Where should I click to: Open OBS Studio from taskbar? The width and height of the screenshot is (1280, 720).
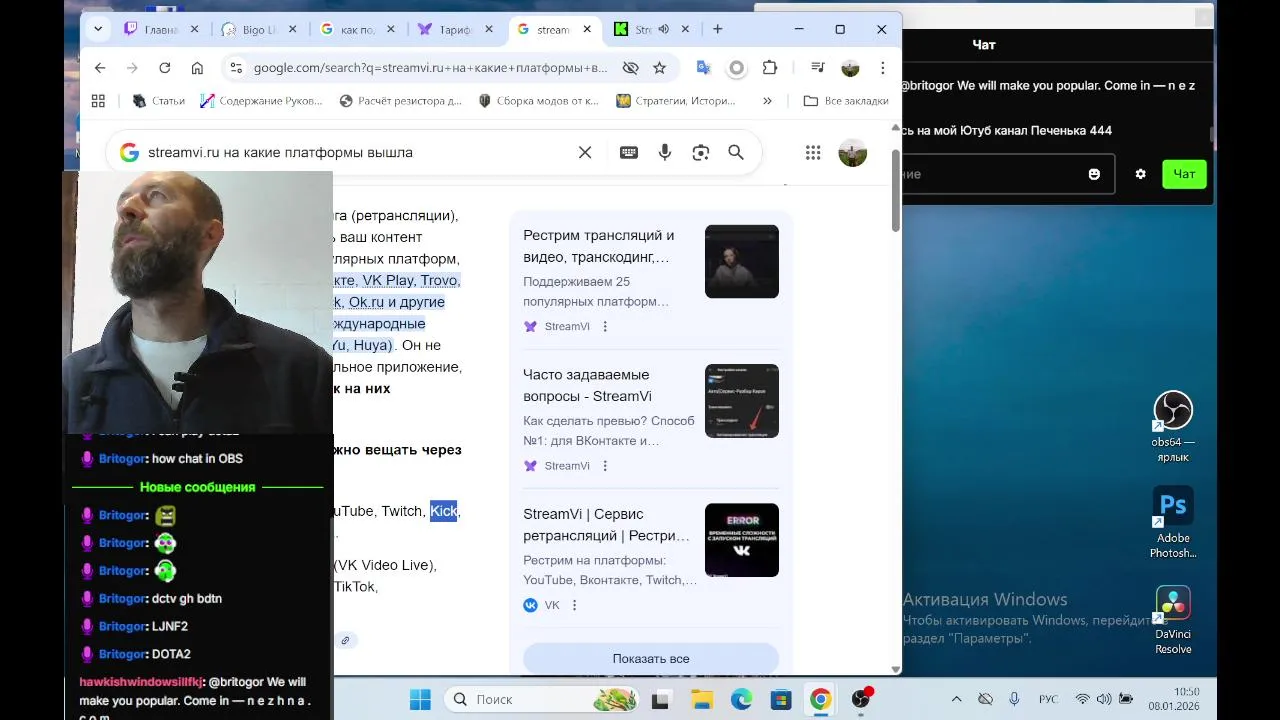(861, 700)
